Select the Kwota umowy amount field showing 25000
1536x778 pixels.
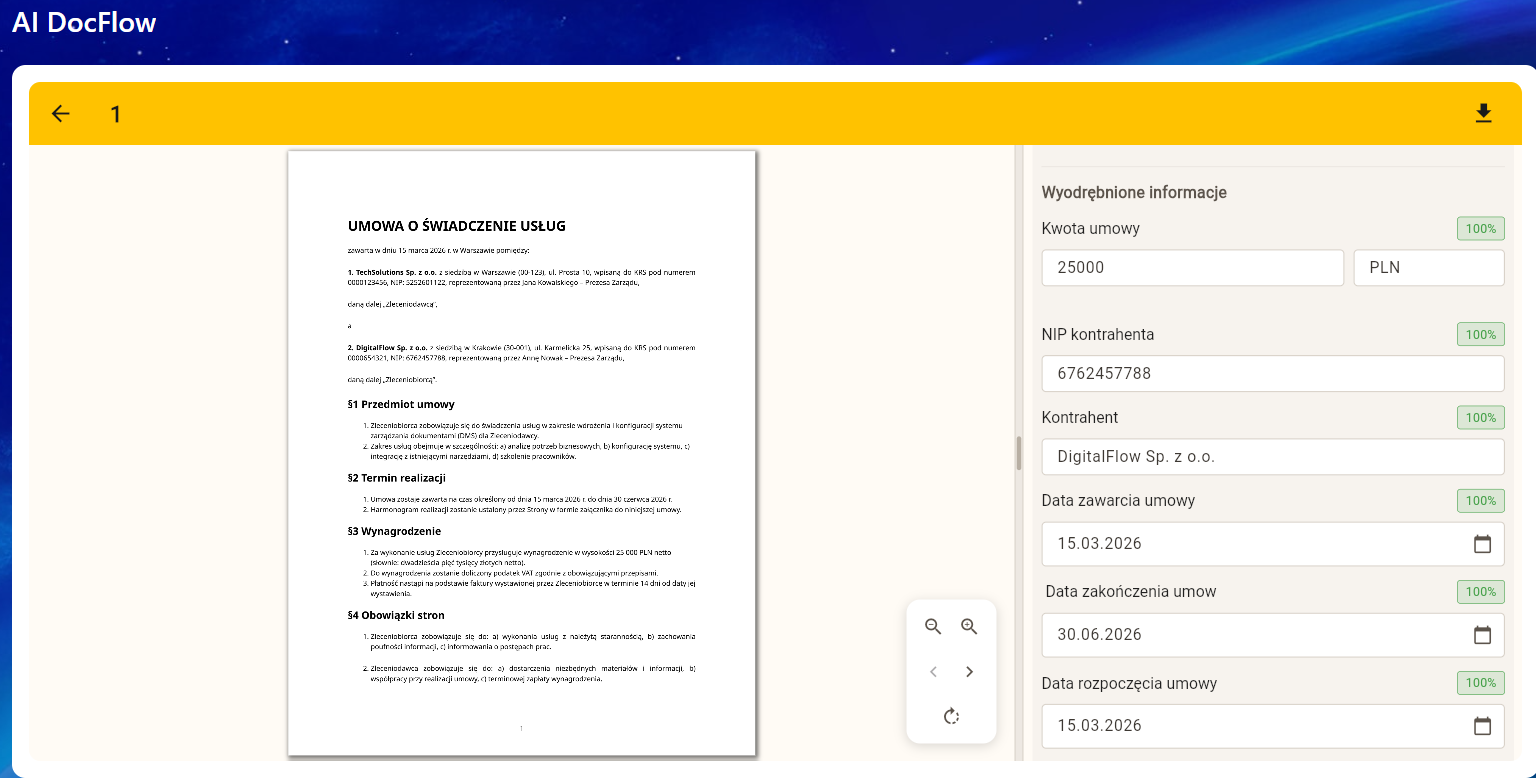click(1192, 267)
